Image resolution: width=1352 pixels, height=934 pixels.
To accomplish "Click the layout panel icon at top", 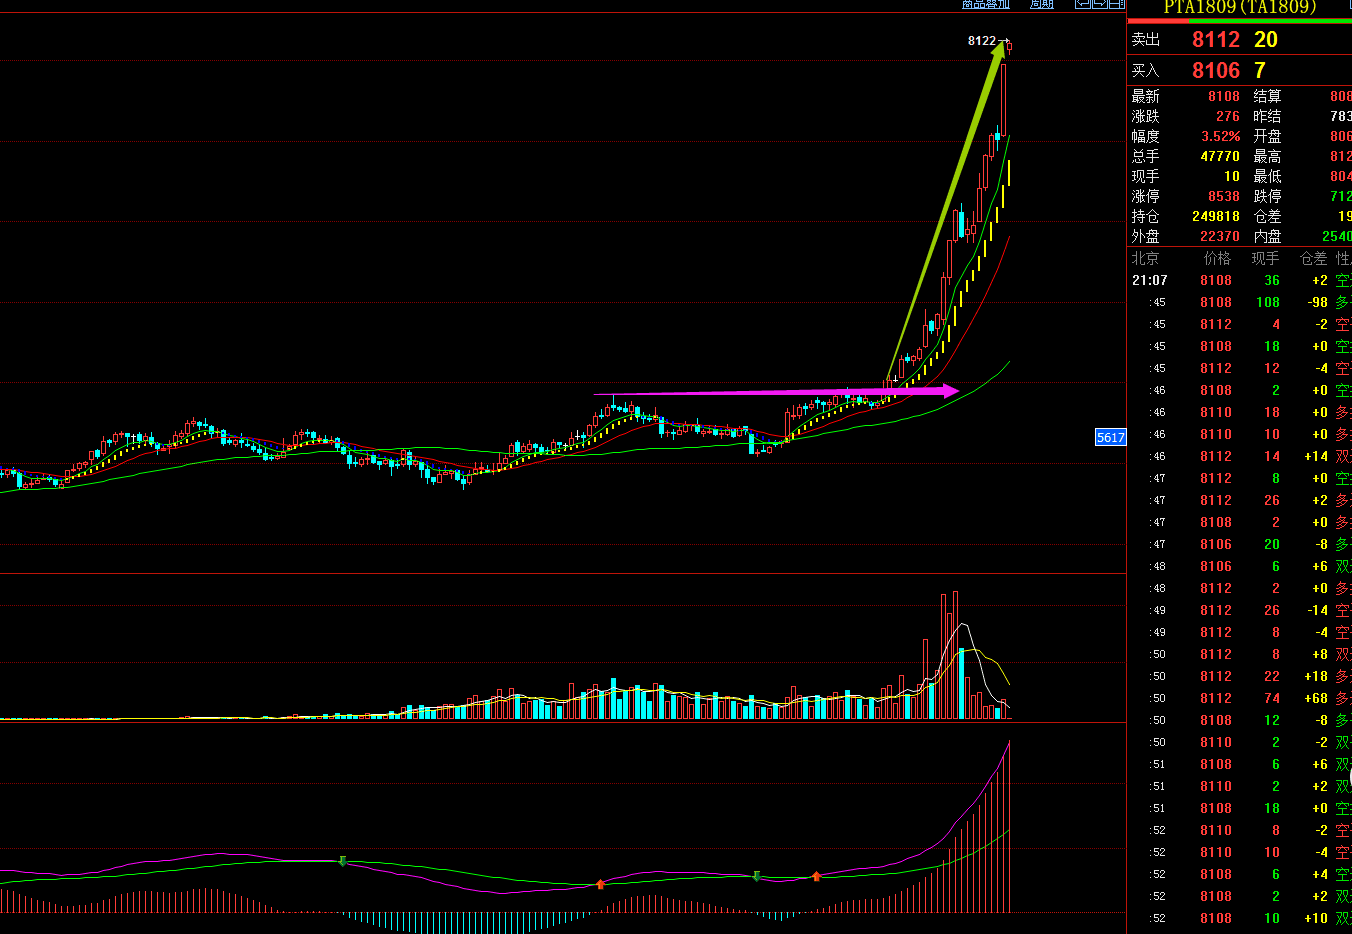I will (1117, 4).
